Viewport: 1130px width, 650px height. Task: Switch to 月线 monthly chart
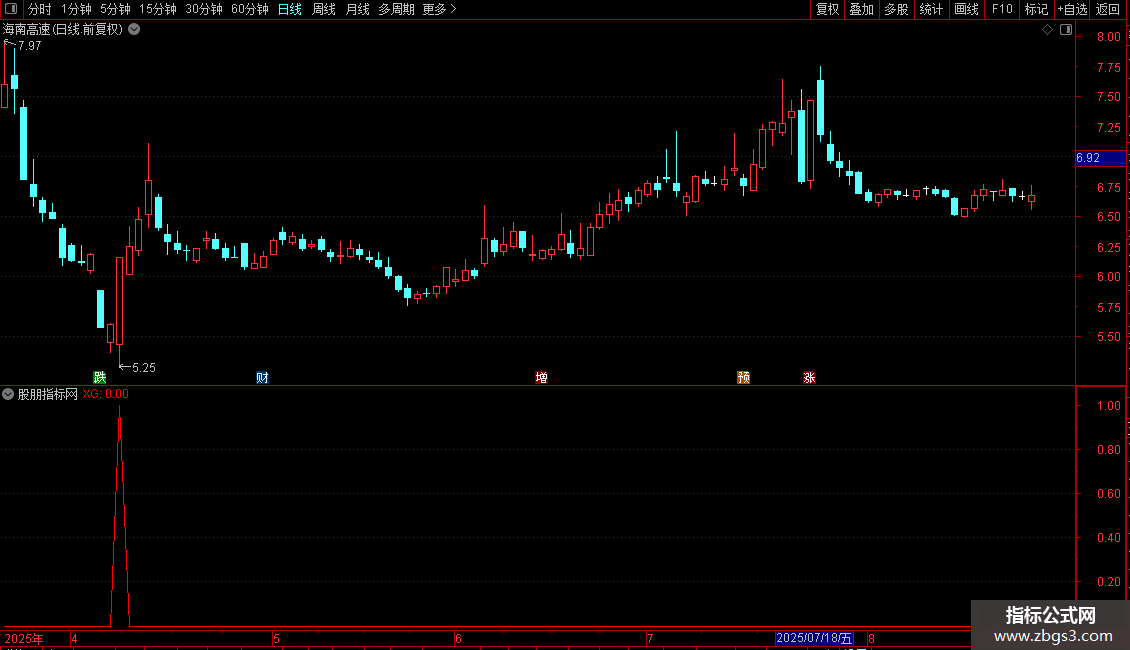click(x=357, y=9)
